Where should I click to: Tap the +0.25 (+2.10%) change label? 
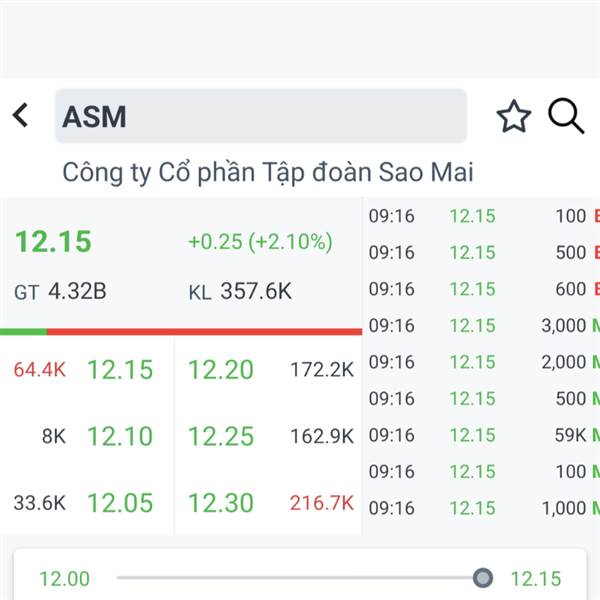pyautogui.click(x=260, y=242)
